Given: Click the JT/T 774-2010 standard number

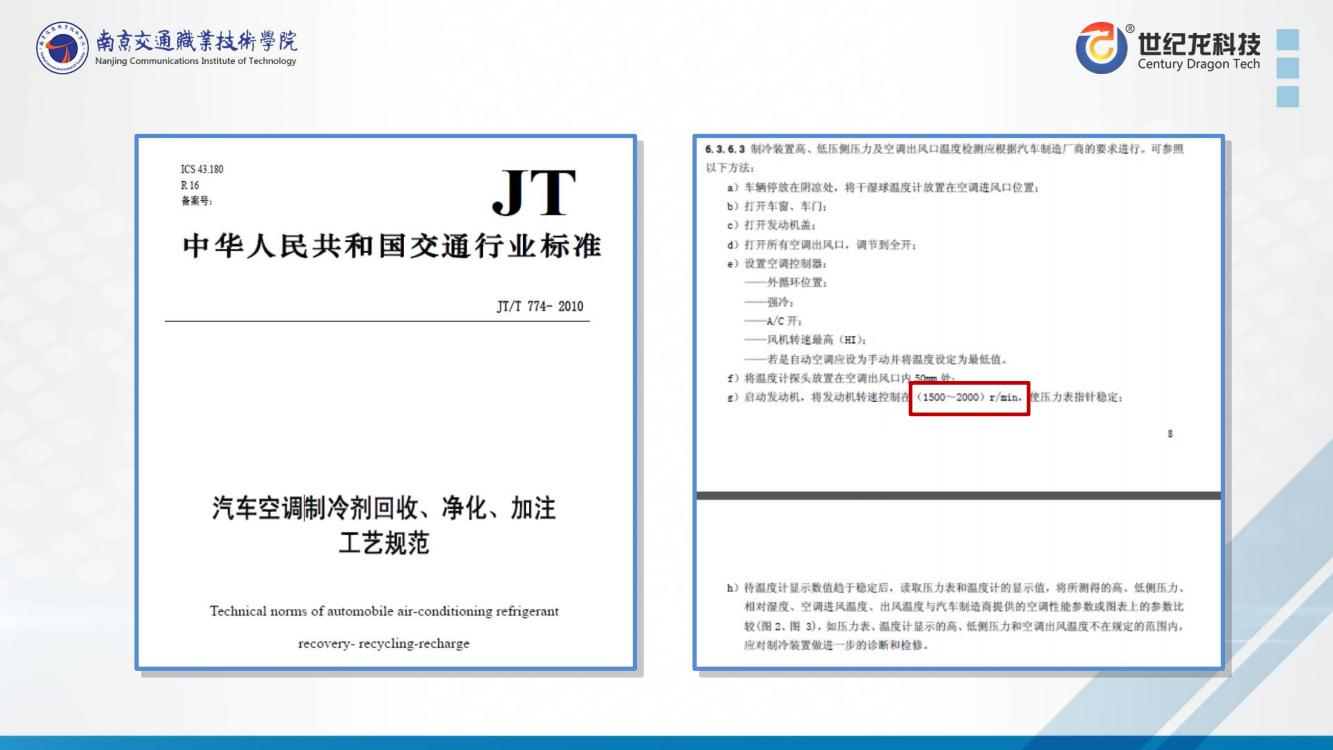Looking at the screenshot, I should 540,306.
